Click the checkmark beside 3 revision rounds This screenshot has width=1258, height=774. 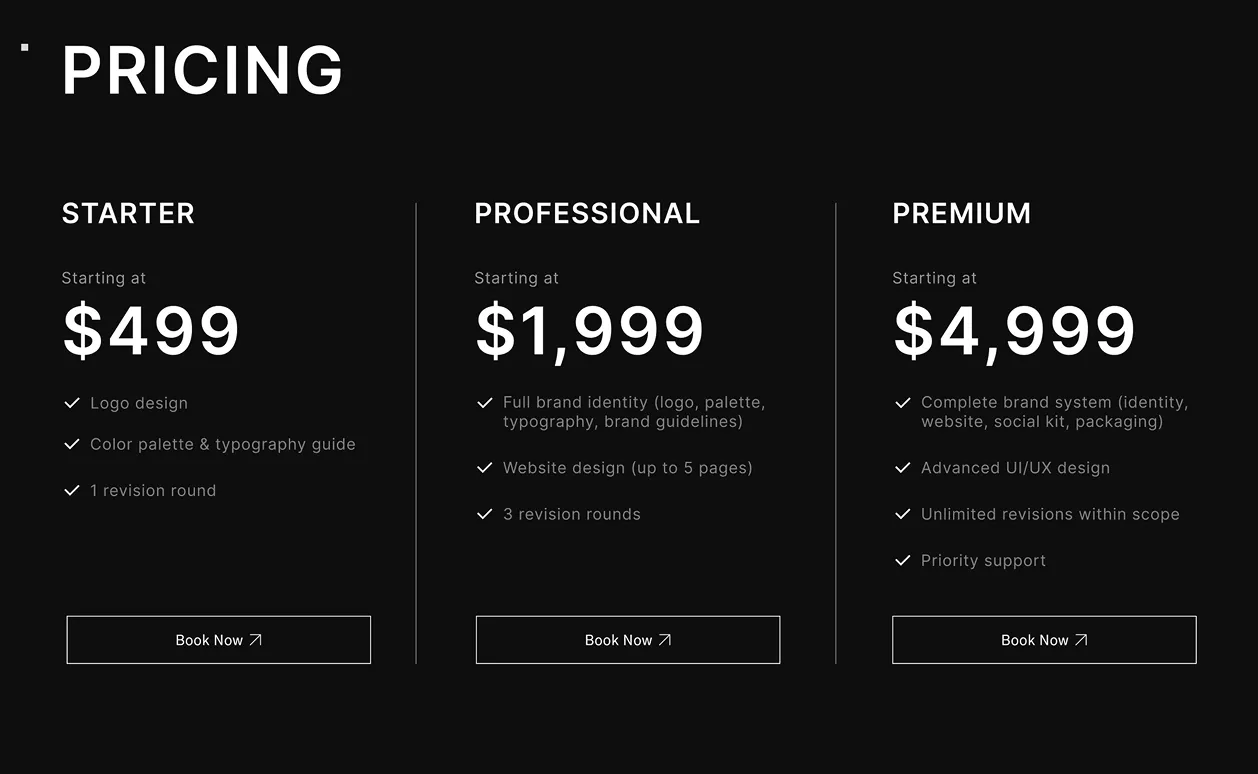click(x=485, y=514)
